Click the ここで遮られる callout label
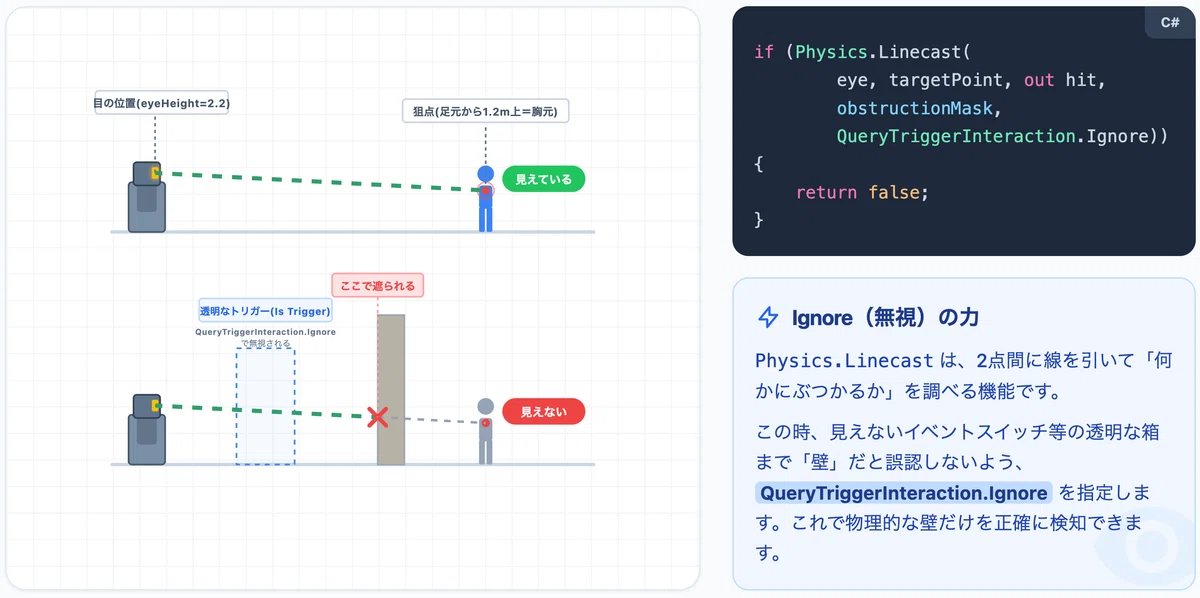The image size is (1200, 598). [378, 285]
